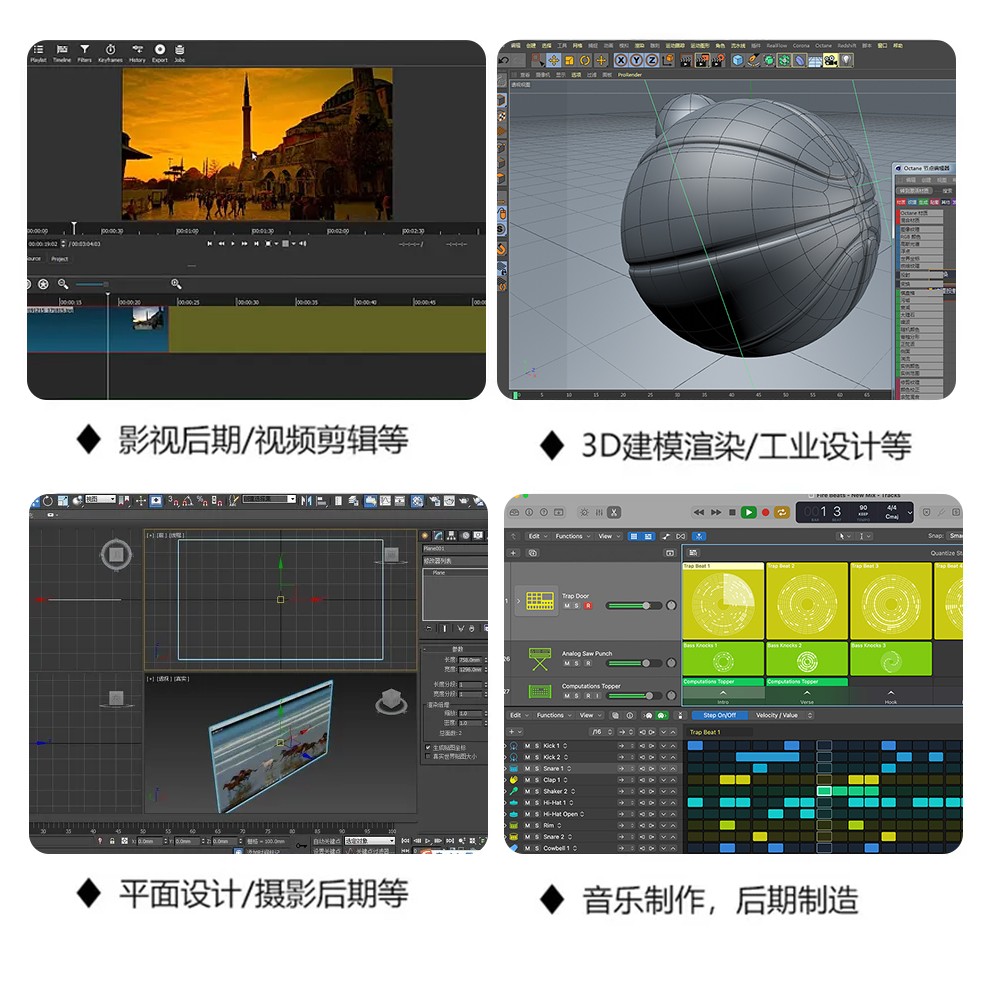Open the Hierarchy panel icon in 3ds Max
The width and height of the screenshot is (990, 982).
(x=451, y=536)
